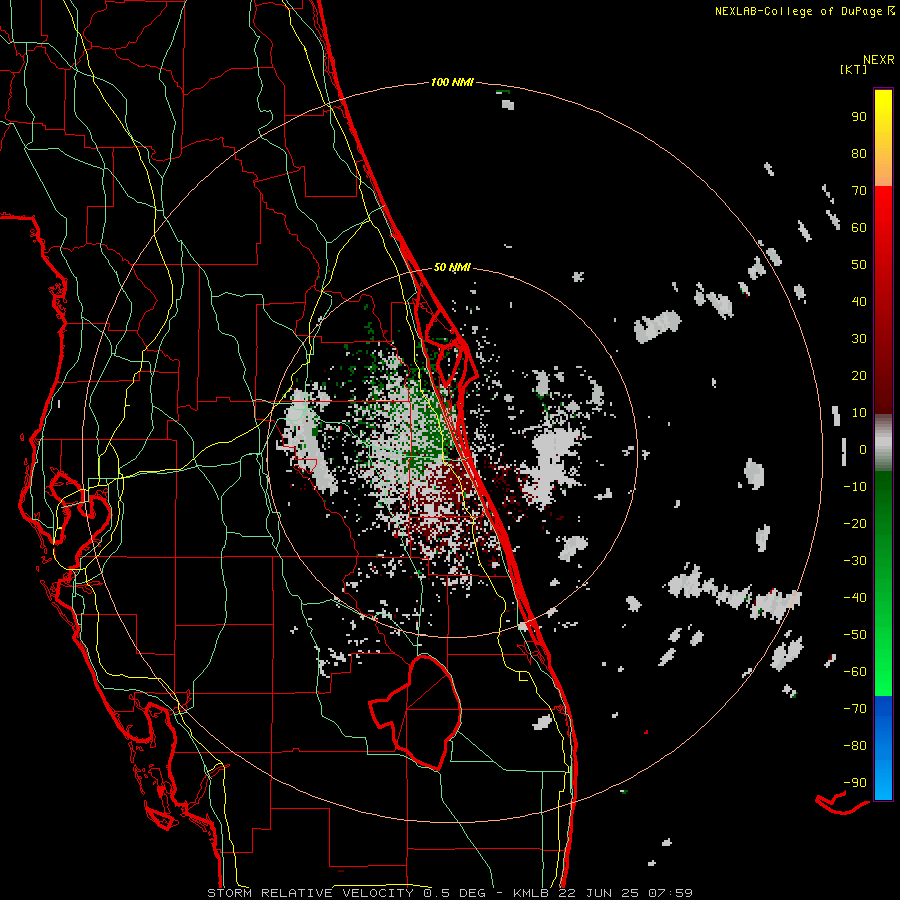Click the positive 20 knot scale value

point(859,376)
